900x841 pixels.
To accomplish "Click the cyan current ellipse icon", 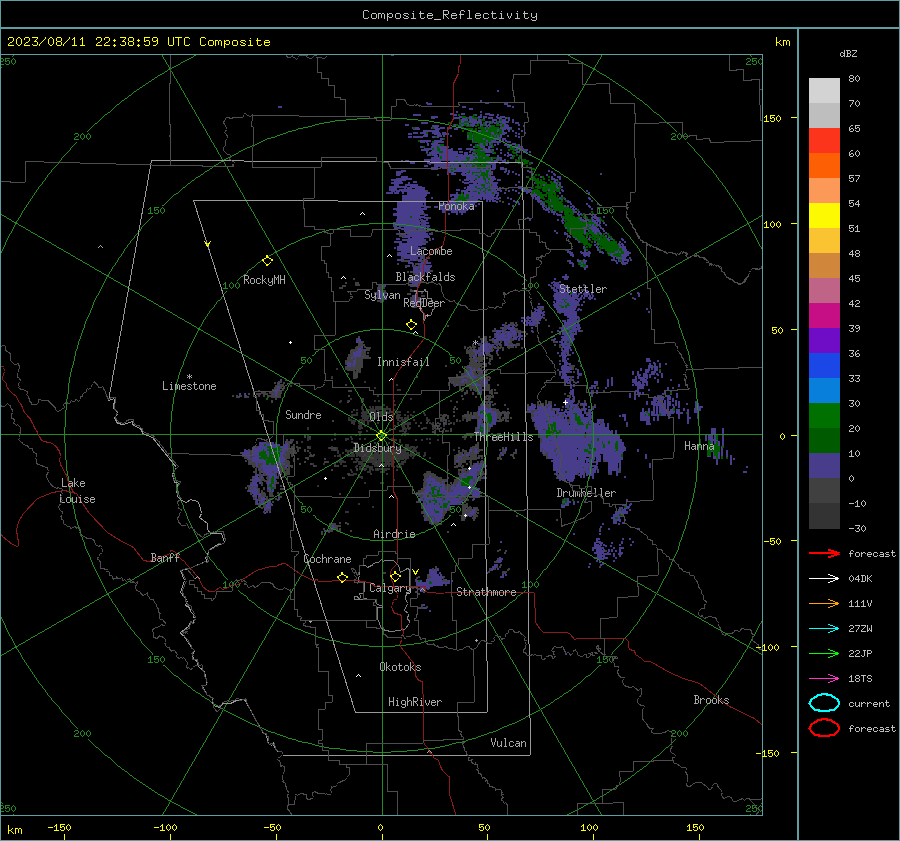I will pyautogui.click(x=824, y=703).
